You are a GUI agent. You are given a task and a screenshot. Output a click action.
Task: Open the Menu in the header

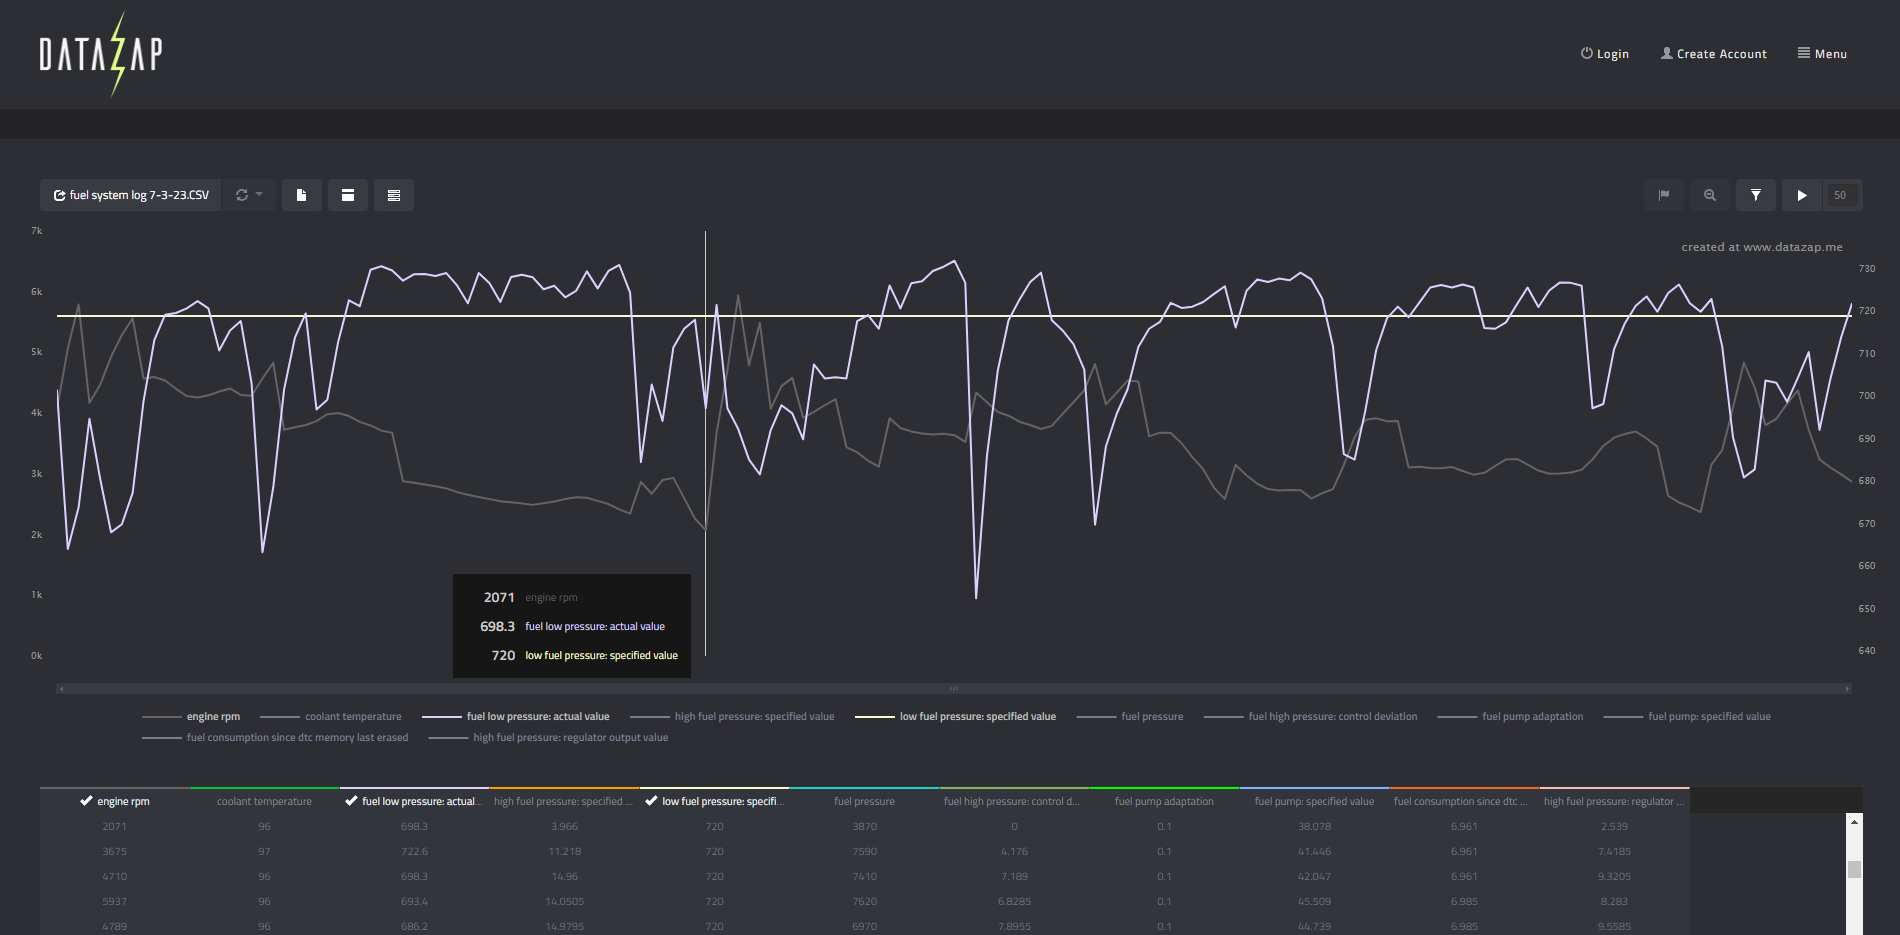pos(1822,54)
